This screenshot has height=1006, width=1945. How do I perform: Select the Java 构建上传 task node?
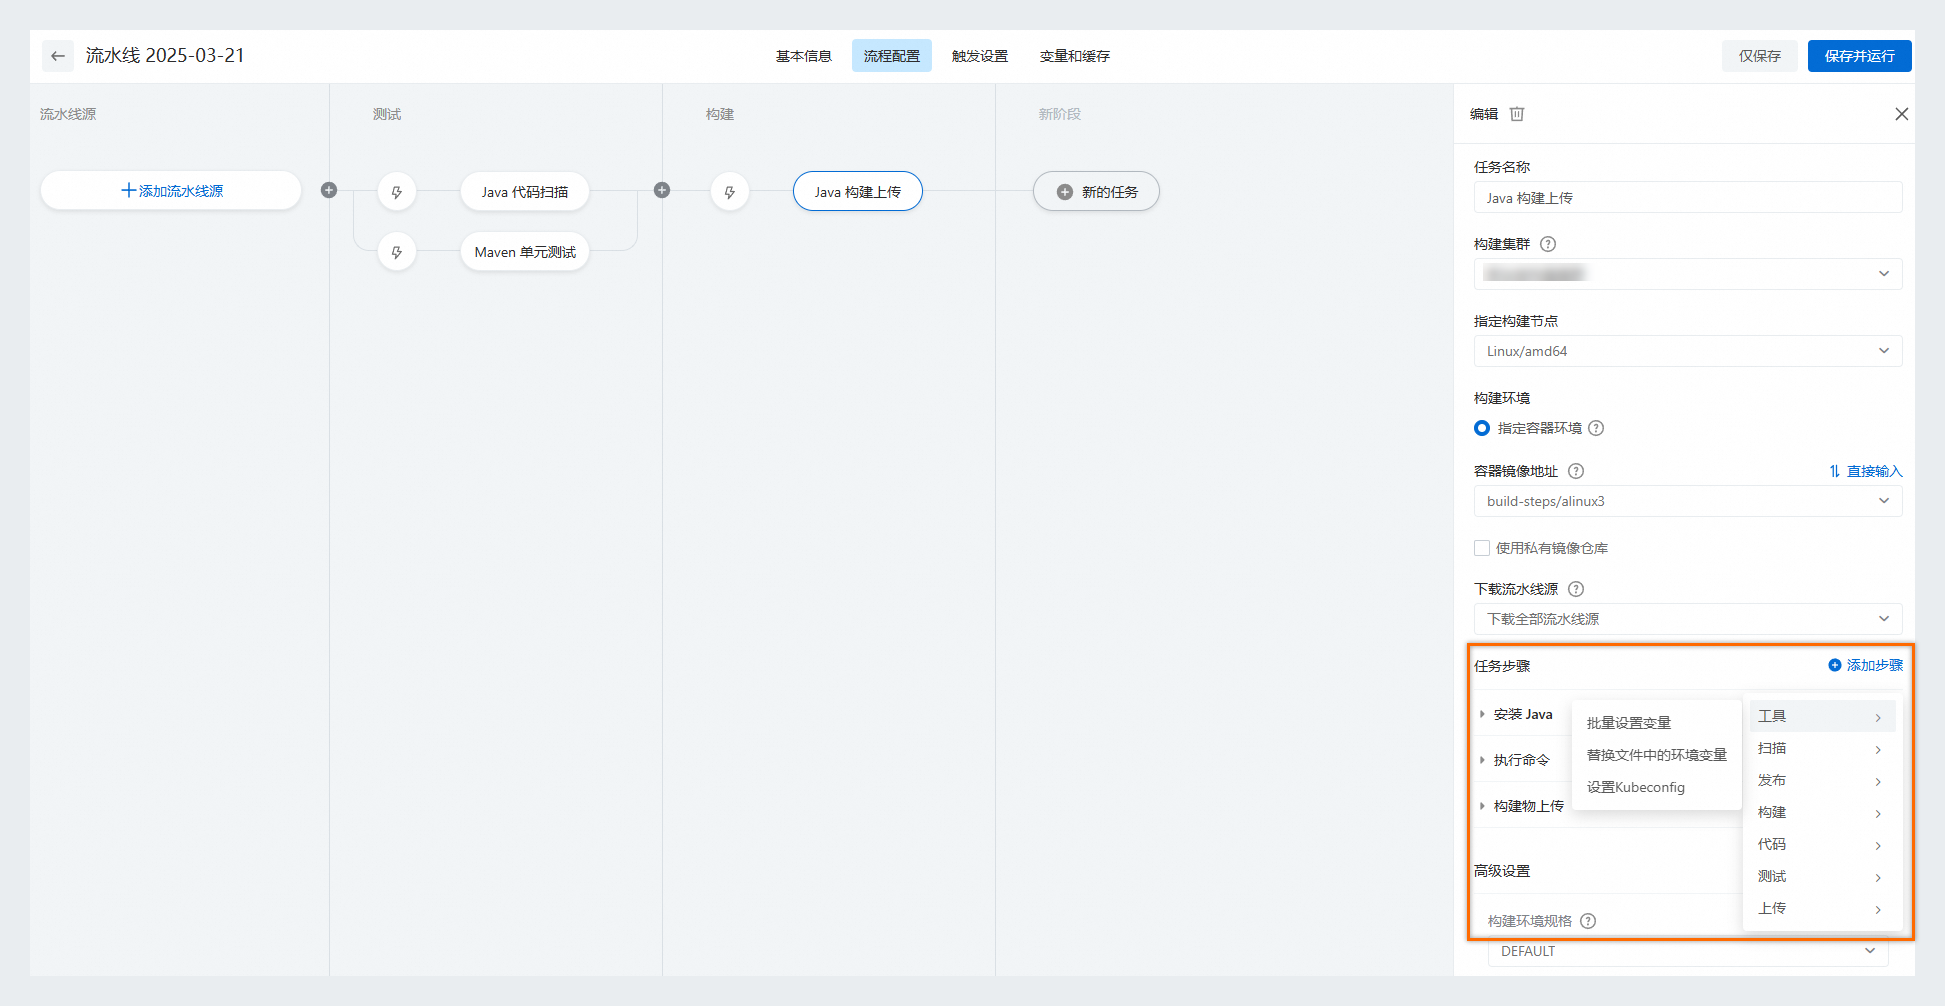pyautogui.click(x=858, y=191)
